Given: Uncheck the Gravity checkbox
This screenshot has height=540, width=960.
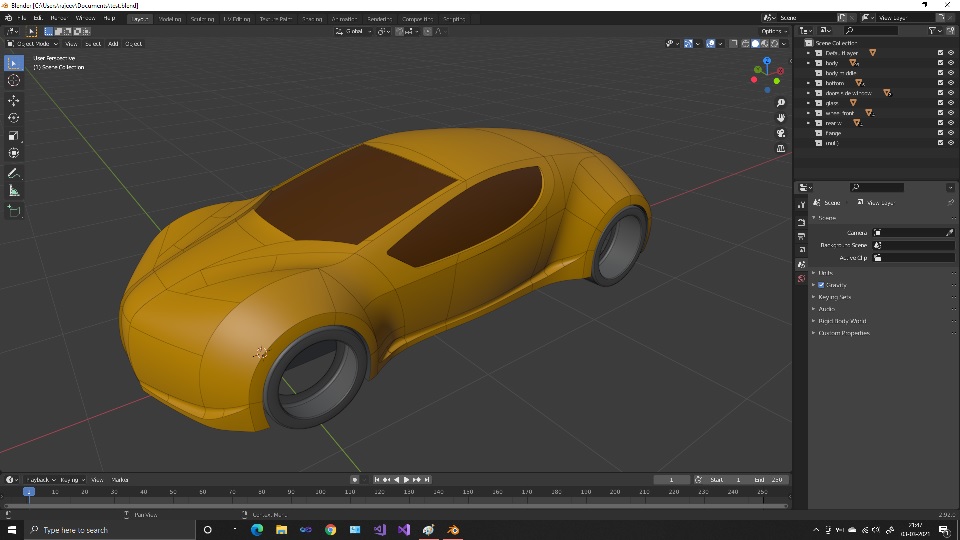Looking at the screenshot, I should (x=821, y=285).
